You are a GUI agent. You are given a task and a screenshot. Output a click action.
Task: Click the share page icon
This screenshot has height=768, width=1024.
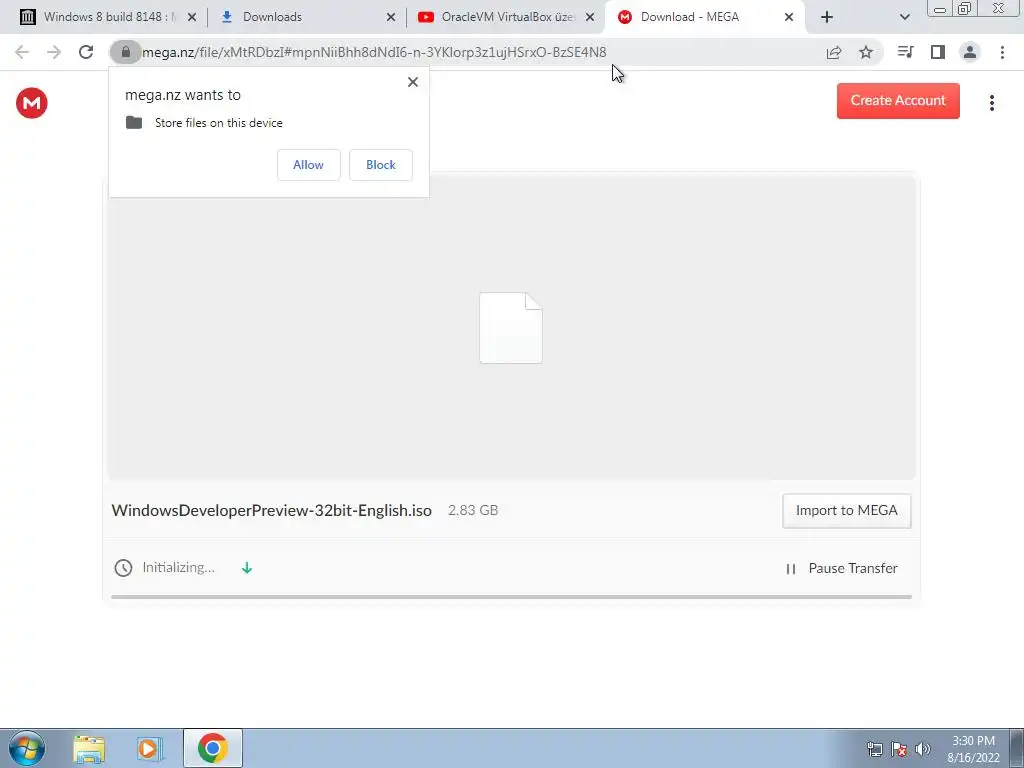tap(834, 52)
